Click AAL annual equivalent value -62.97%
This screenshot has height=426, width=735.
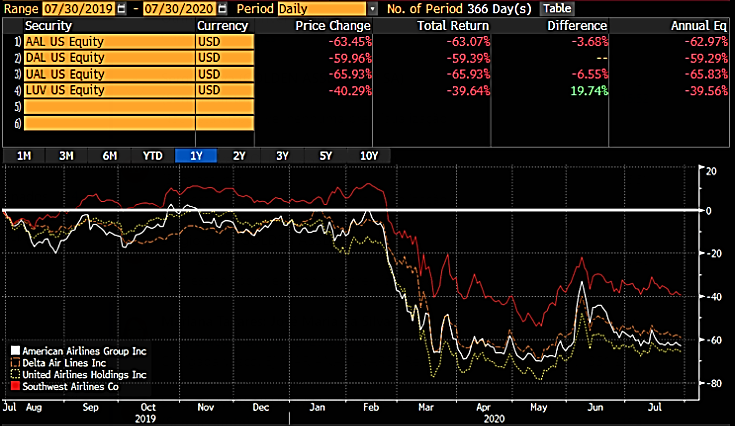click(x=706, y=42)
